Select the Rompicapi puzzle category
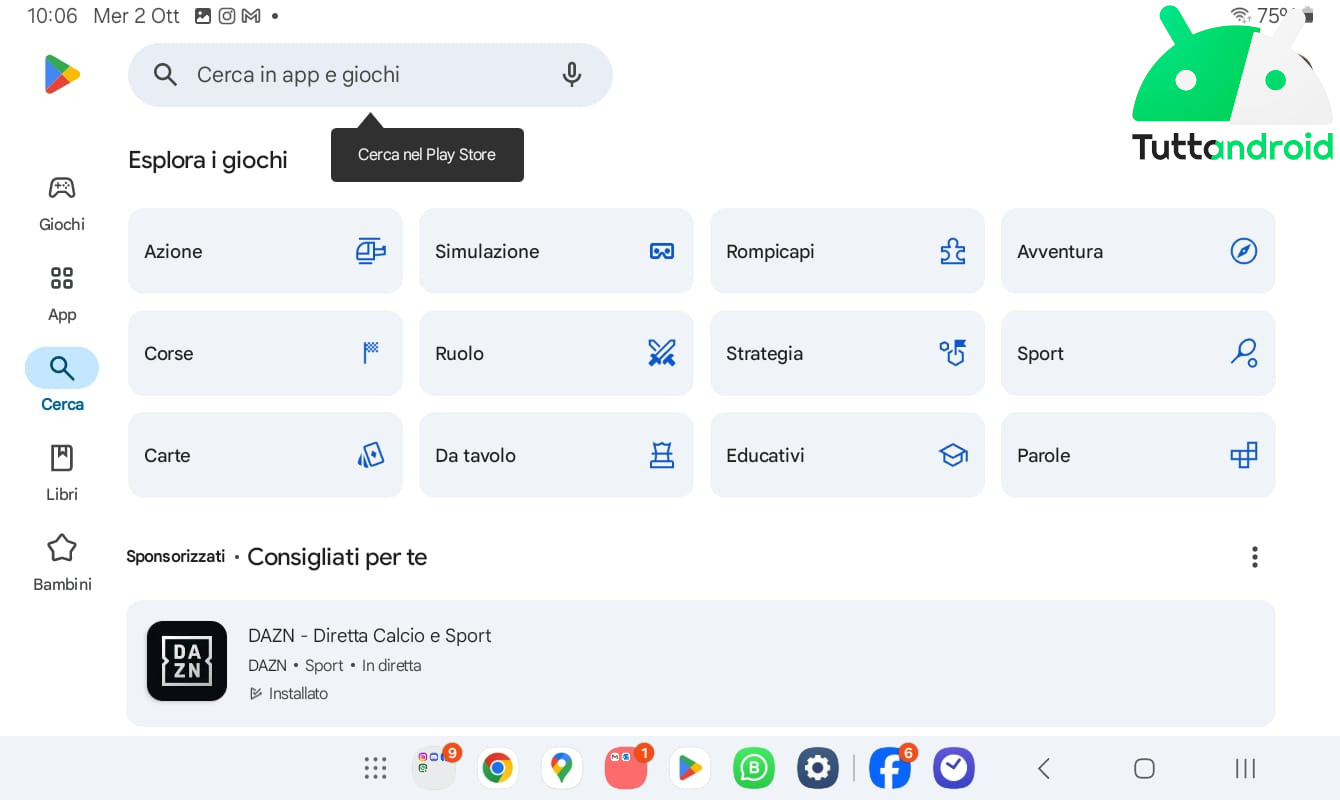Viewport: 1340px width, 800px height. pyautogui.click(x=847, y=251)
